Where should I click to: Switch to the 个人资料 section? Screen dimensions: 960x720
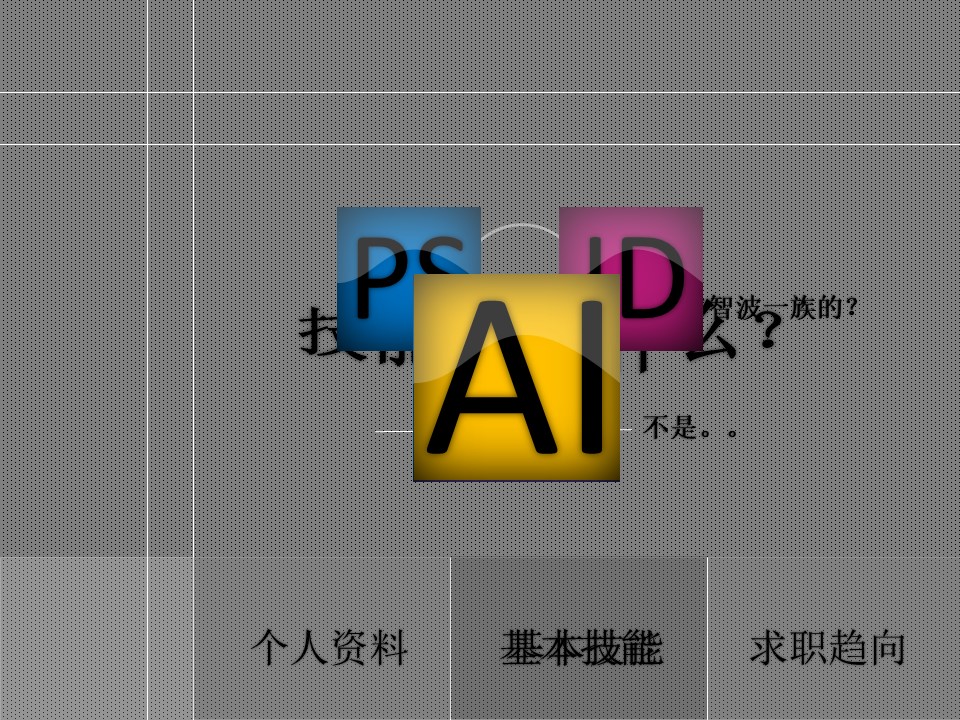(x=334, y=648)
